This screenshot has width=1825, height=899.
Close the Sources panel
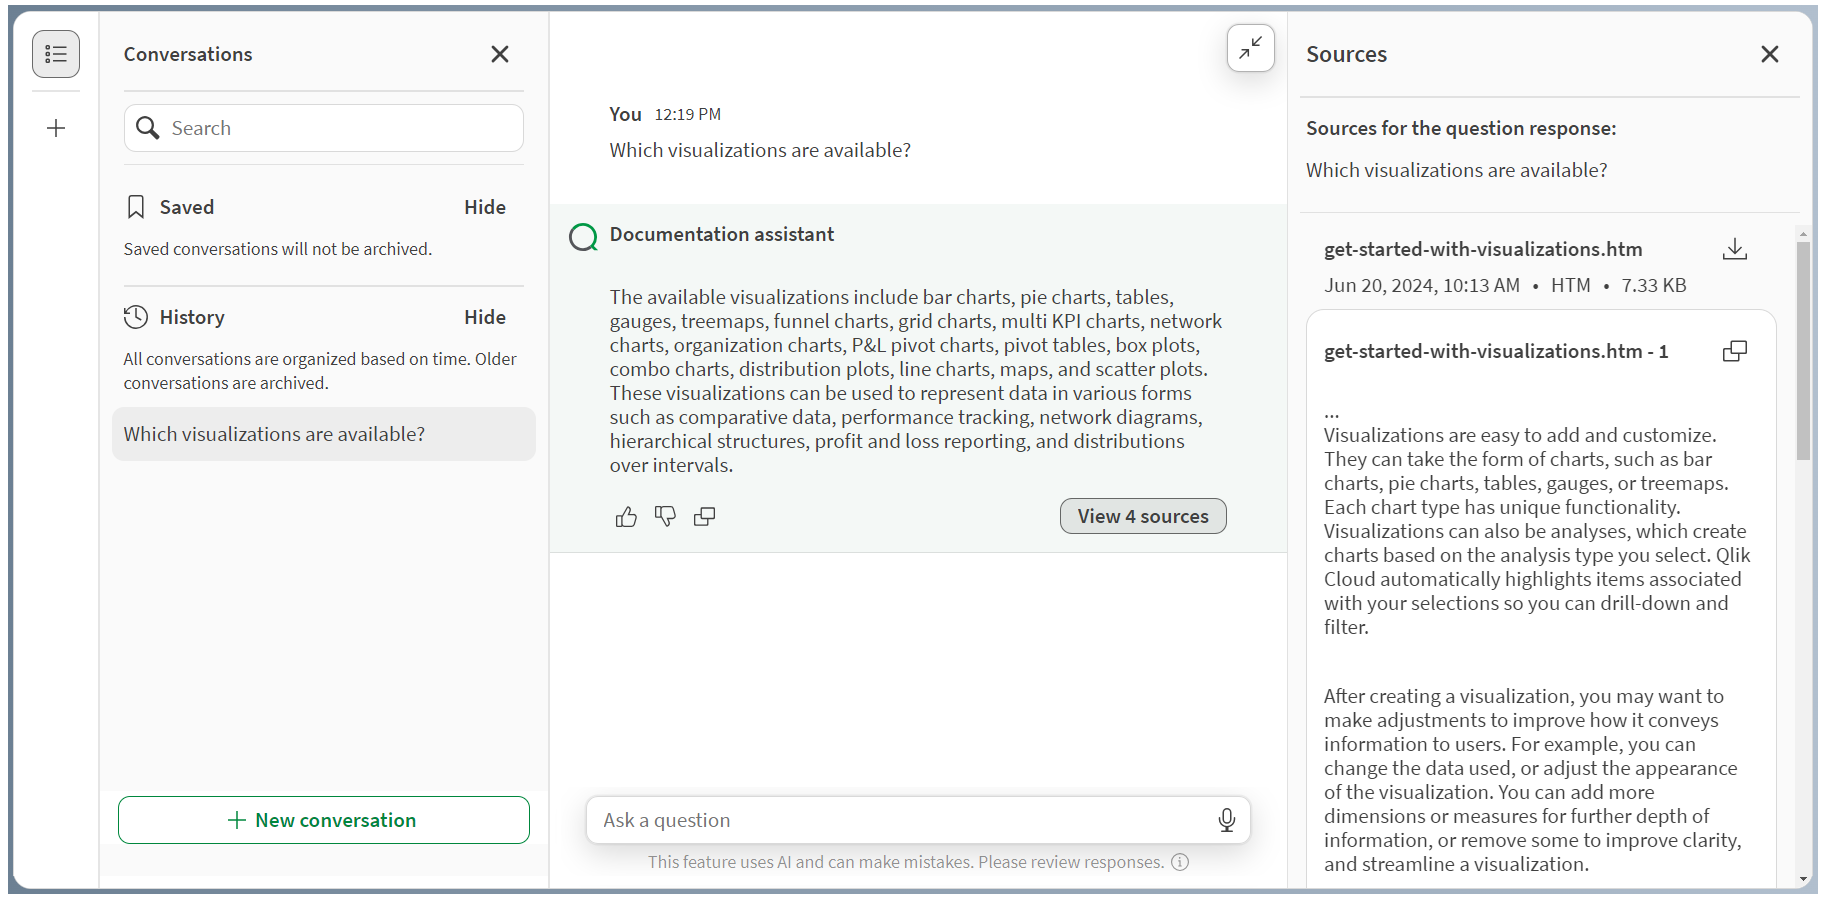[x=1770, y=54]
